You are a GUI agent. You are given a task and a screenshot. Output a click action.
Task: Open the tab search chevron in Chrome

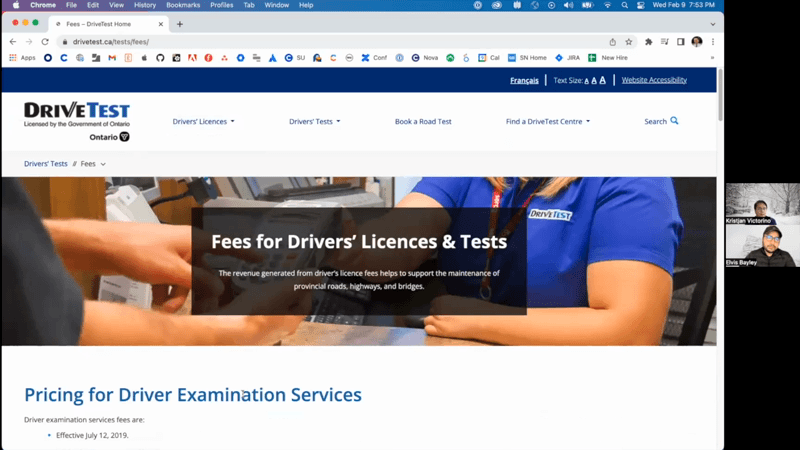(x=713, y=24)
